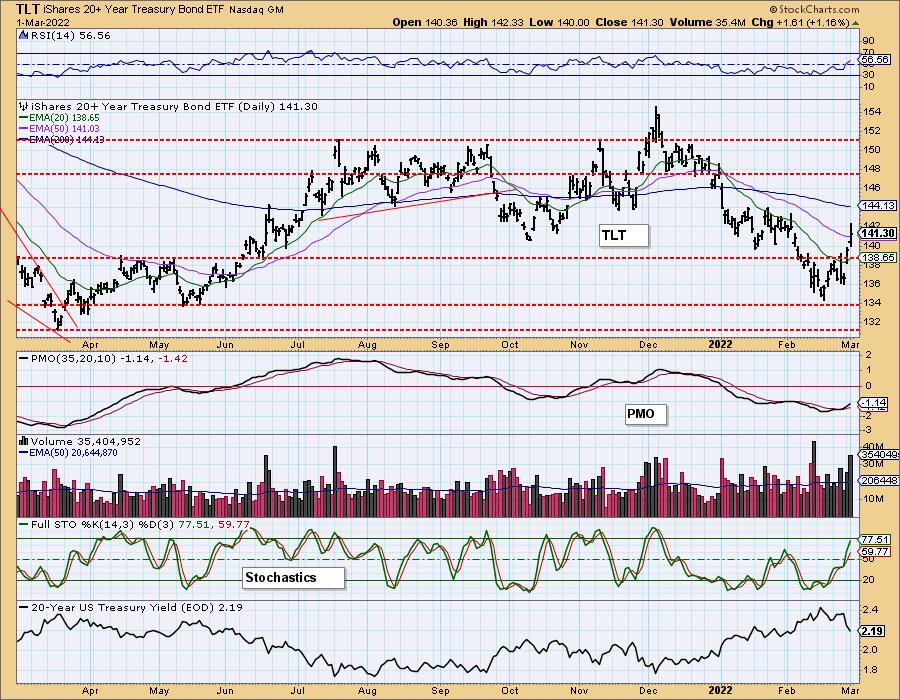Click the 2.19 yield value tag
Image resolution: width=900 pixels, height=700 pixels.
(x=872, y=631)
